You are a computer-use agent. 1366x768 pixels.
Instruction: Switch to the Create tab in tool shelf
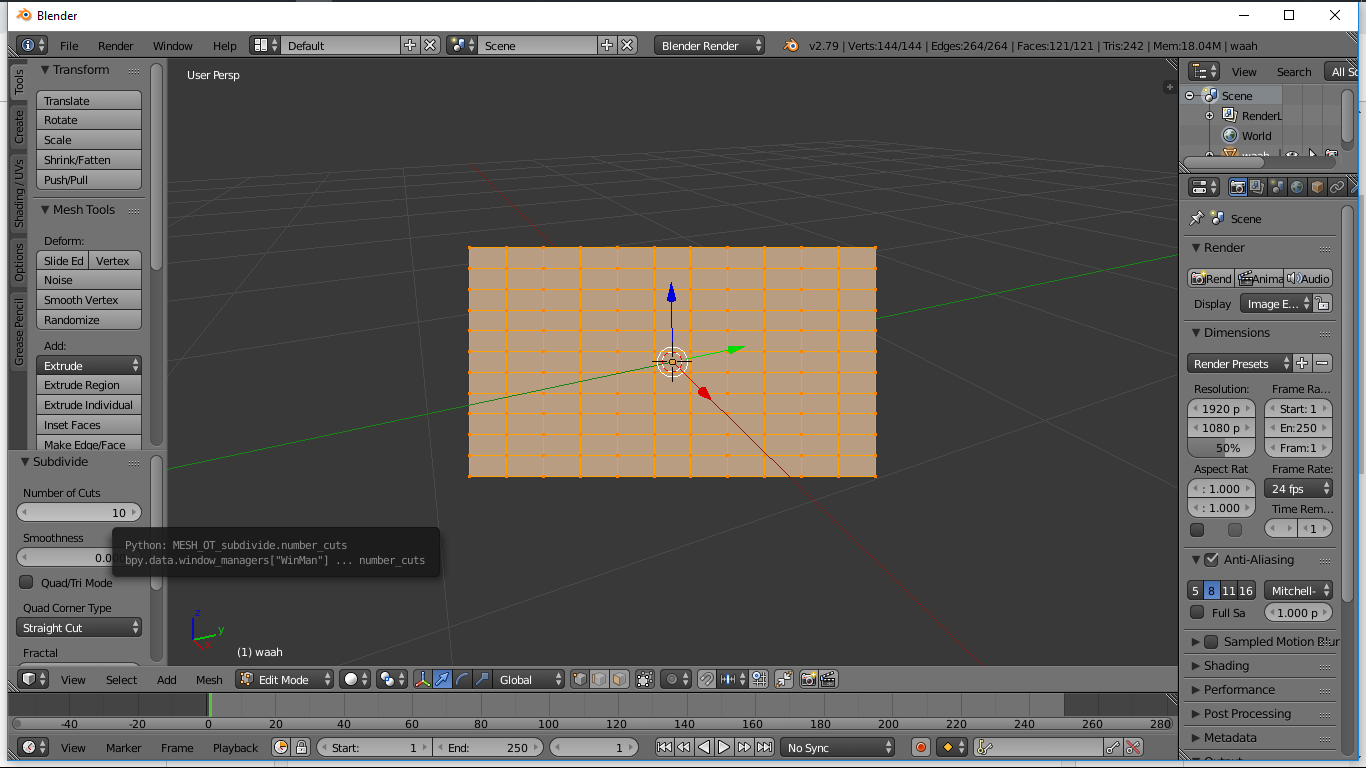pyautogui.click(x=18, y=127)
